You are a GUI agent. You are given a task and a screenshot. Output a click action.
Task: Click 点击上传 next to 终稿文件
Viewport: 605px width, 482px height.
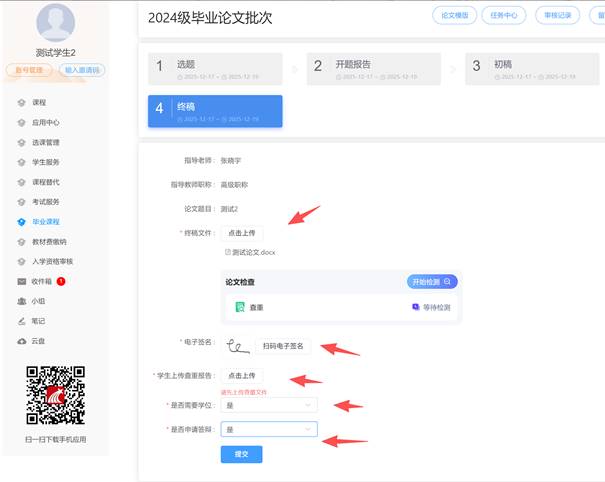coord(243,233)
